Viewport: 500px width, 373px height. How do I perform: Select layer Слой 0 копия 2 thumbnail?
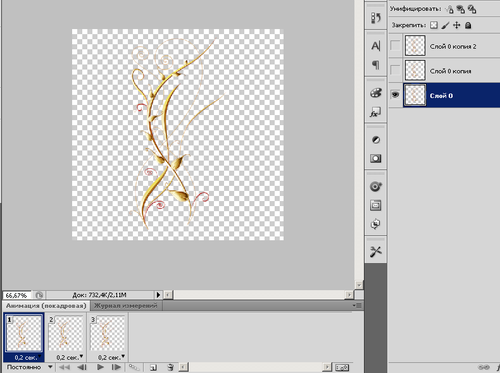(415, 46)
